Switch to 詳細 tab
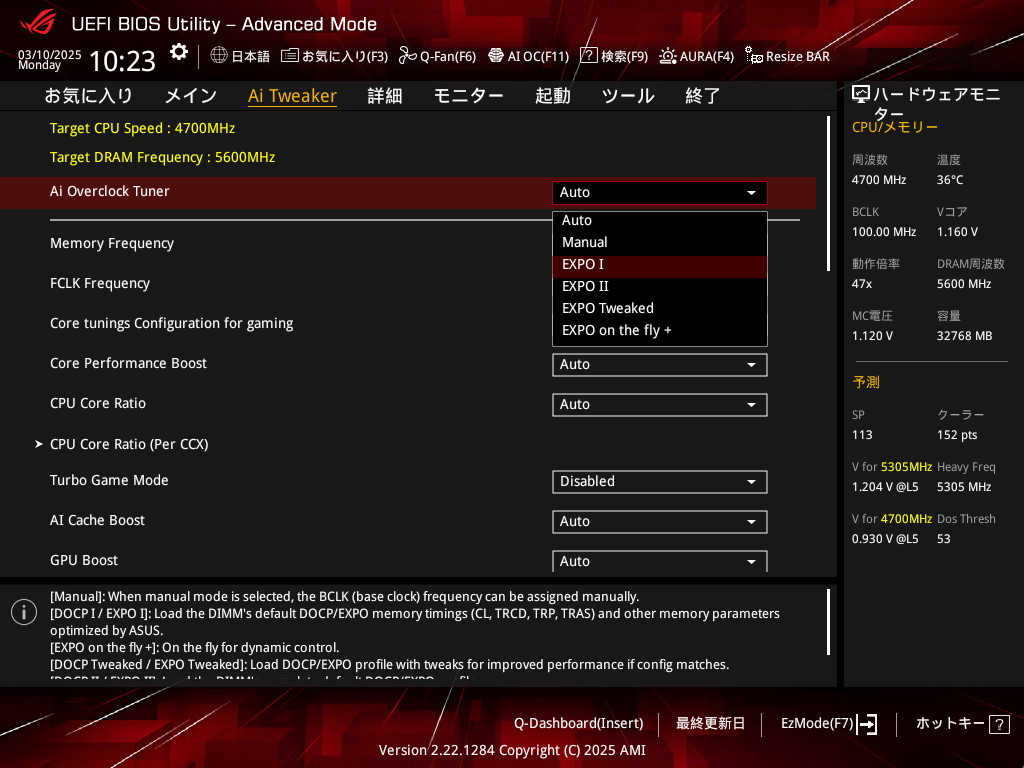The width and height of the screenshot is (1024, 768). (x=385, y=96)
